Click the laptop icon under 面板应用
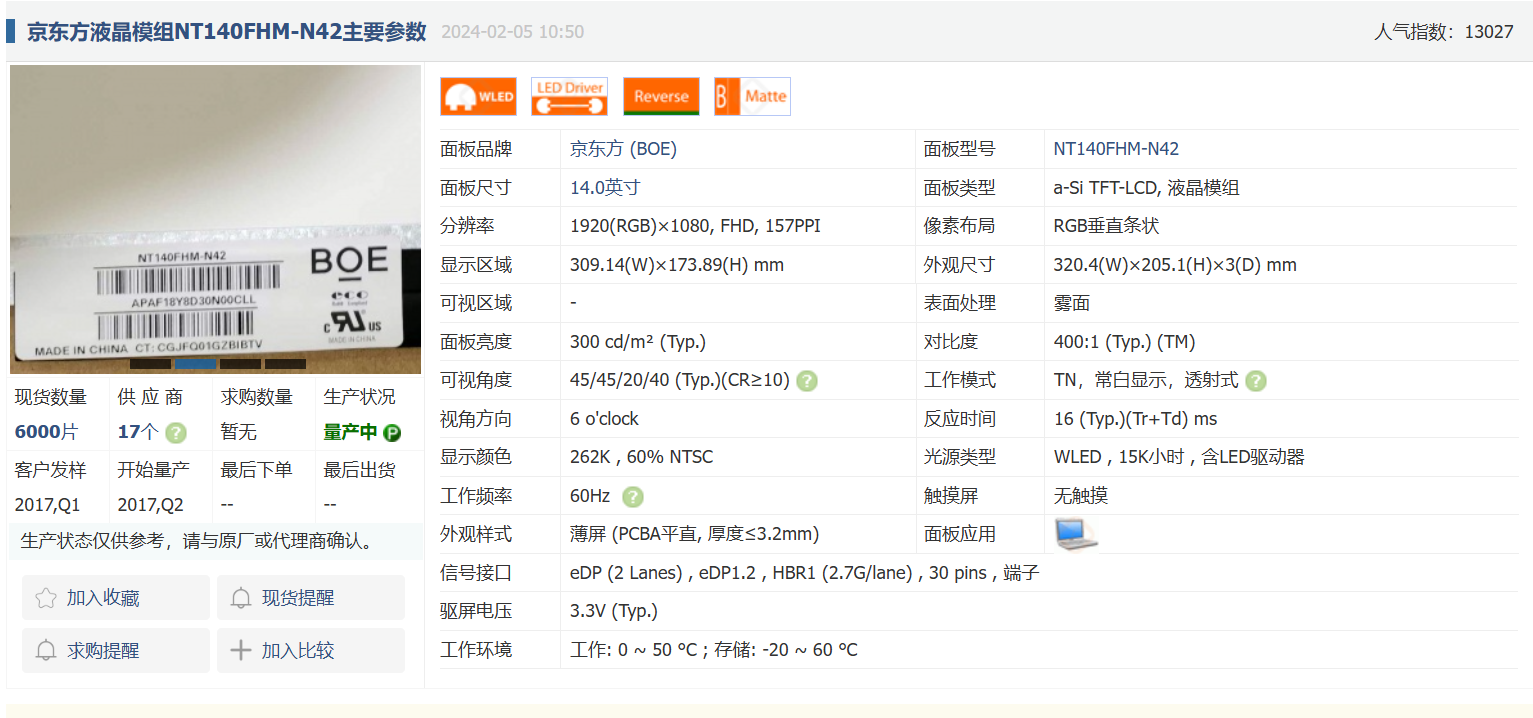This screenshot has height=718, width=1533. (1076, 535)
